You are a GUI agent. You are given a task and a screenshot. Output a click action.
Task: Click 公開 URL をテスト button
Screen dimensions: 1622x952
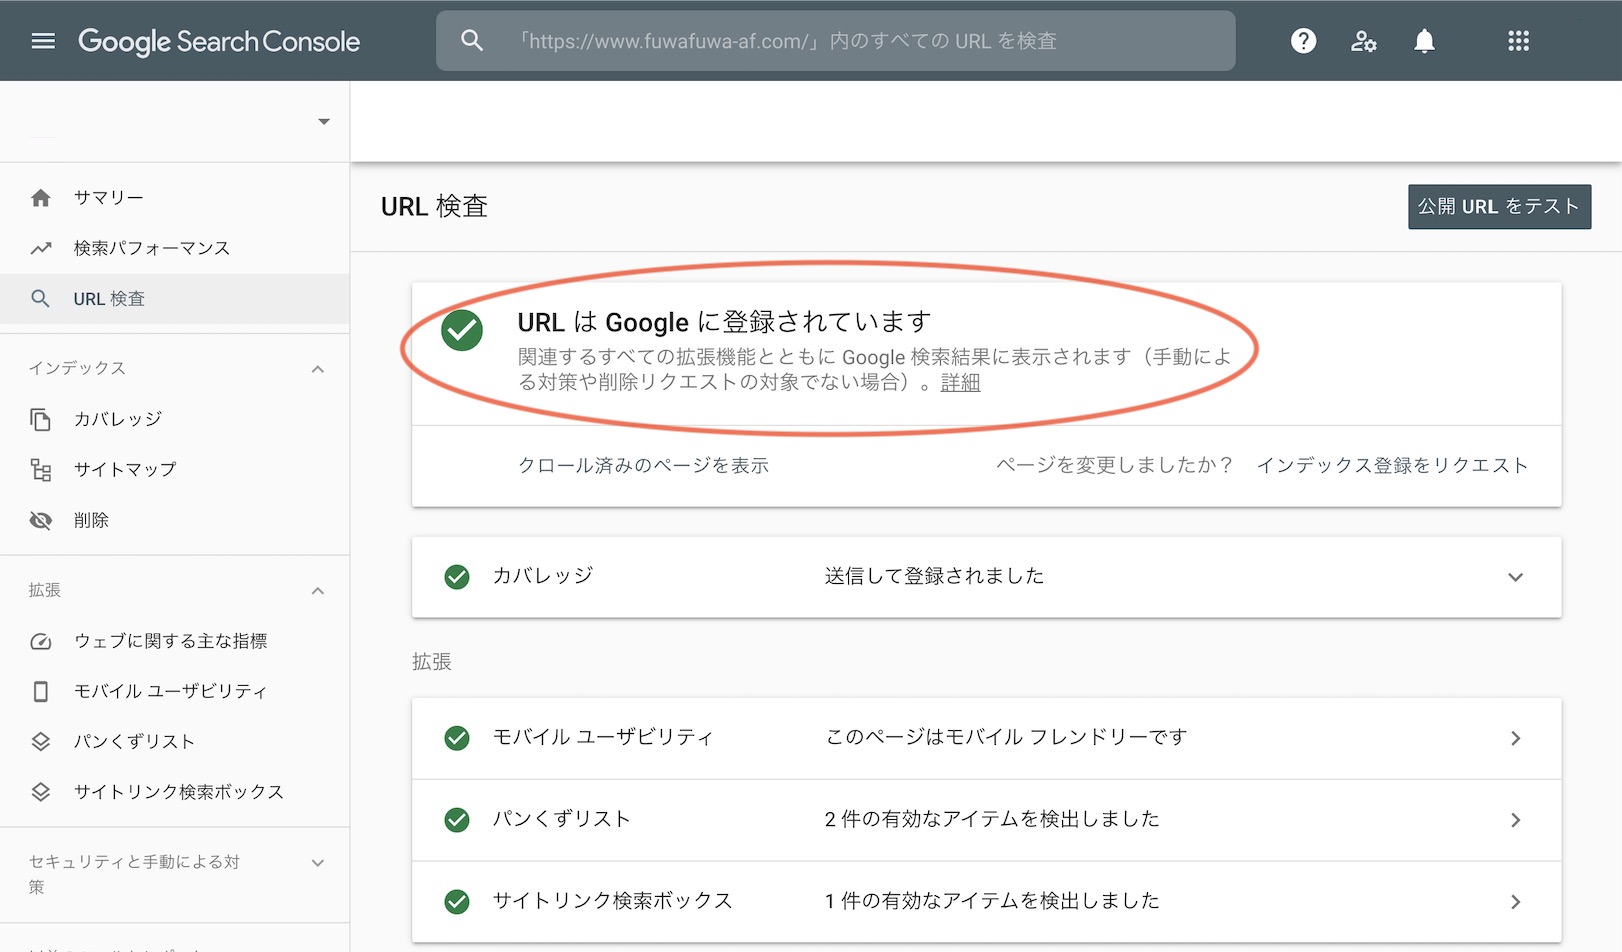click(1498, 207)
